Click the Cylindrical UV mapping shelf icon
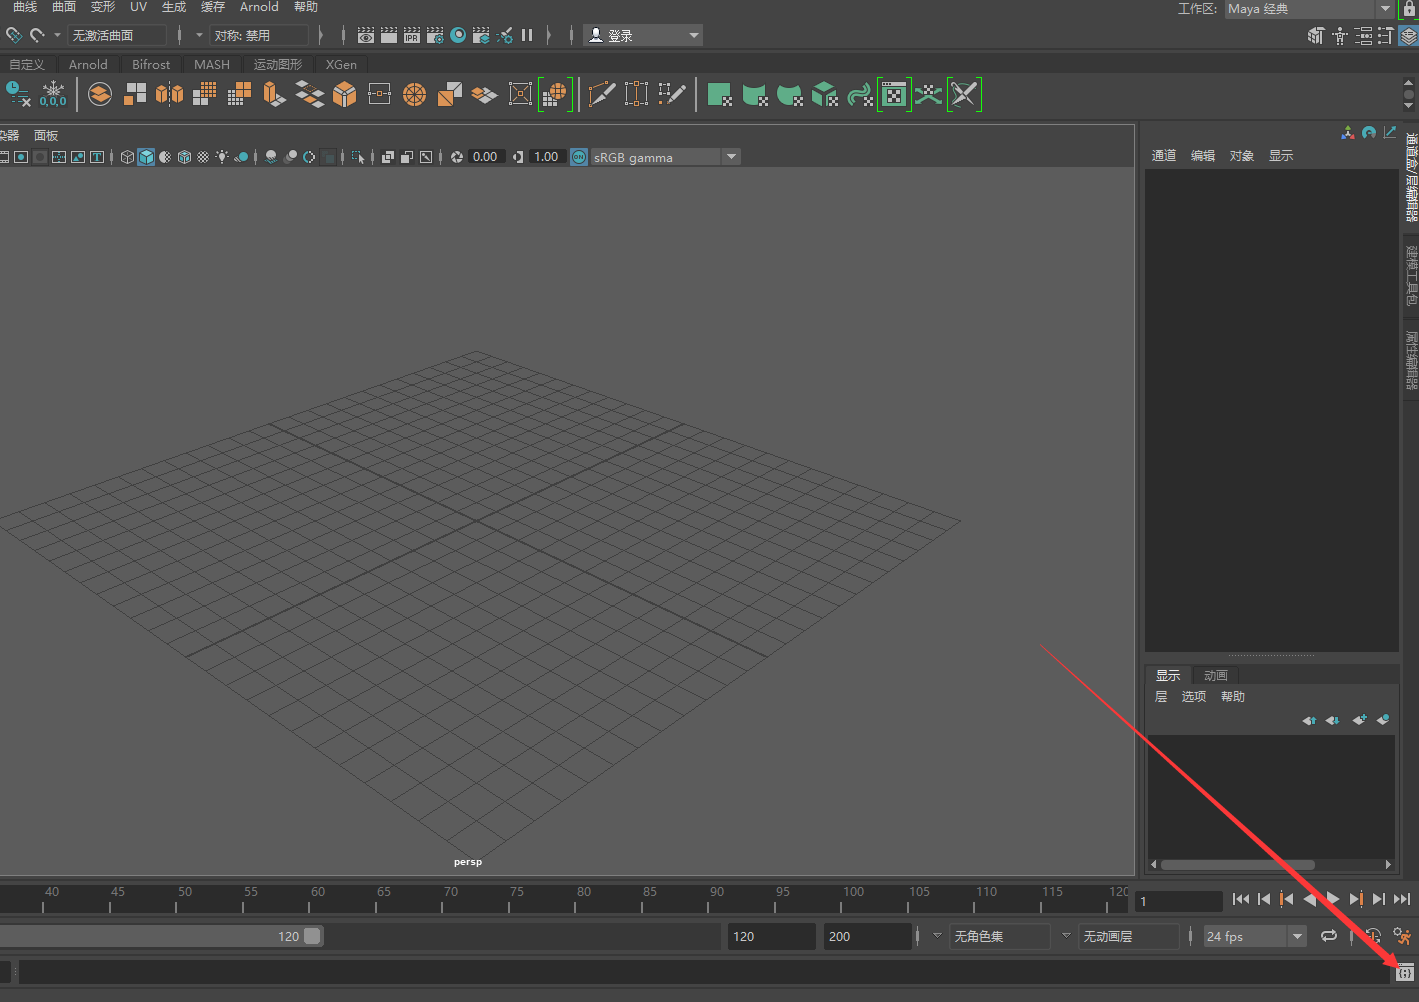 754,95
